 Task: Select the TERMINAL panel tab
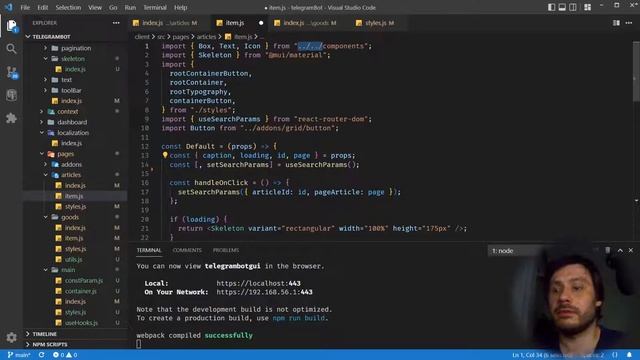[149, 250]
